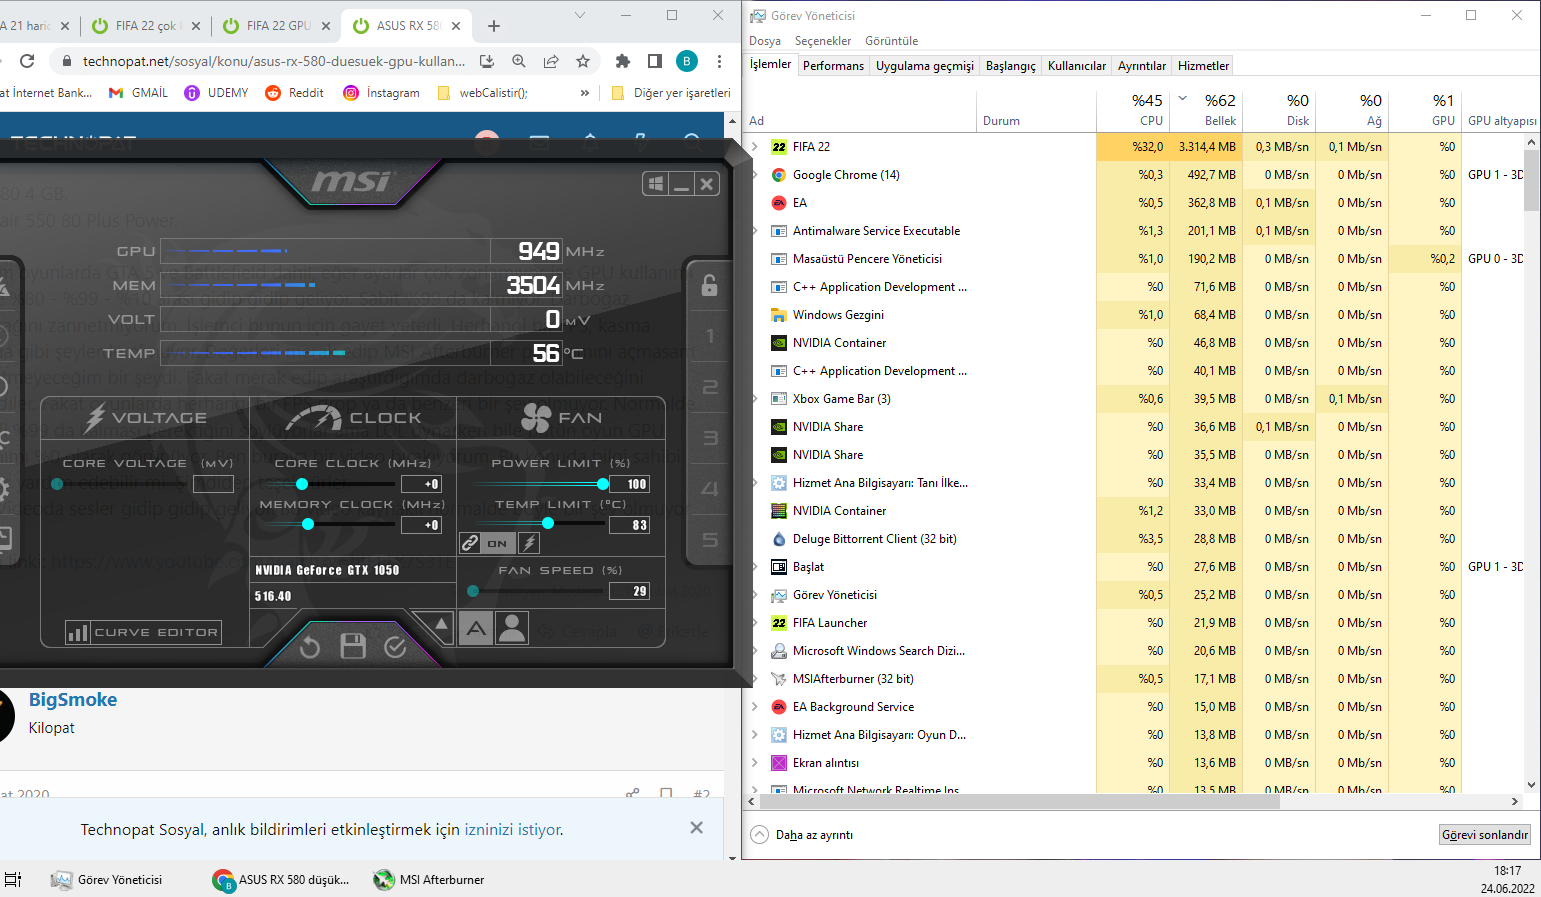Unlock profiles using the padlock icon in Afterburner
The height and width of the screenshot is (897, 1541).
pyautogui.click(x=709, y=285)
